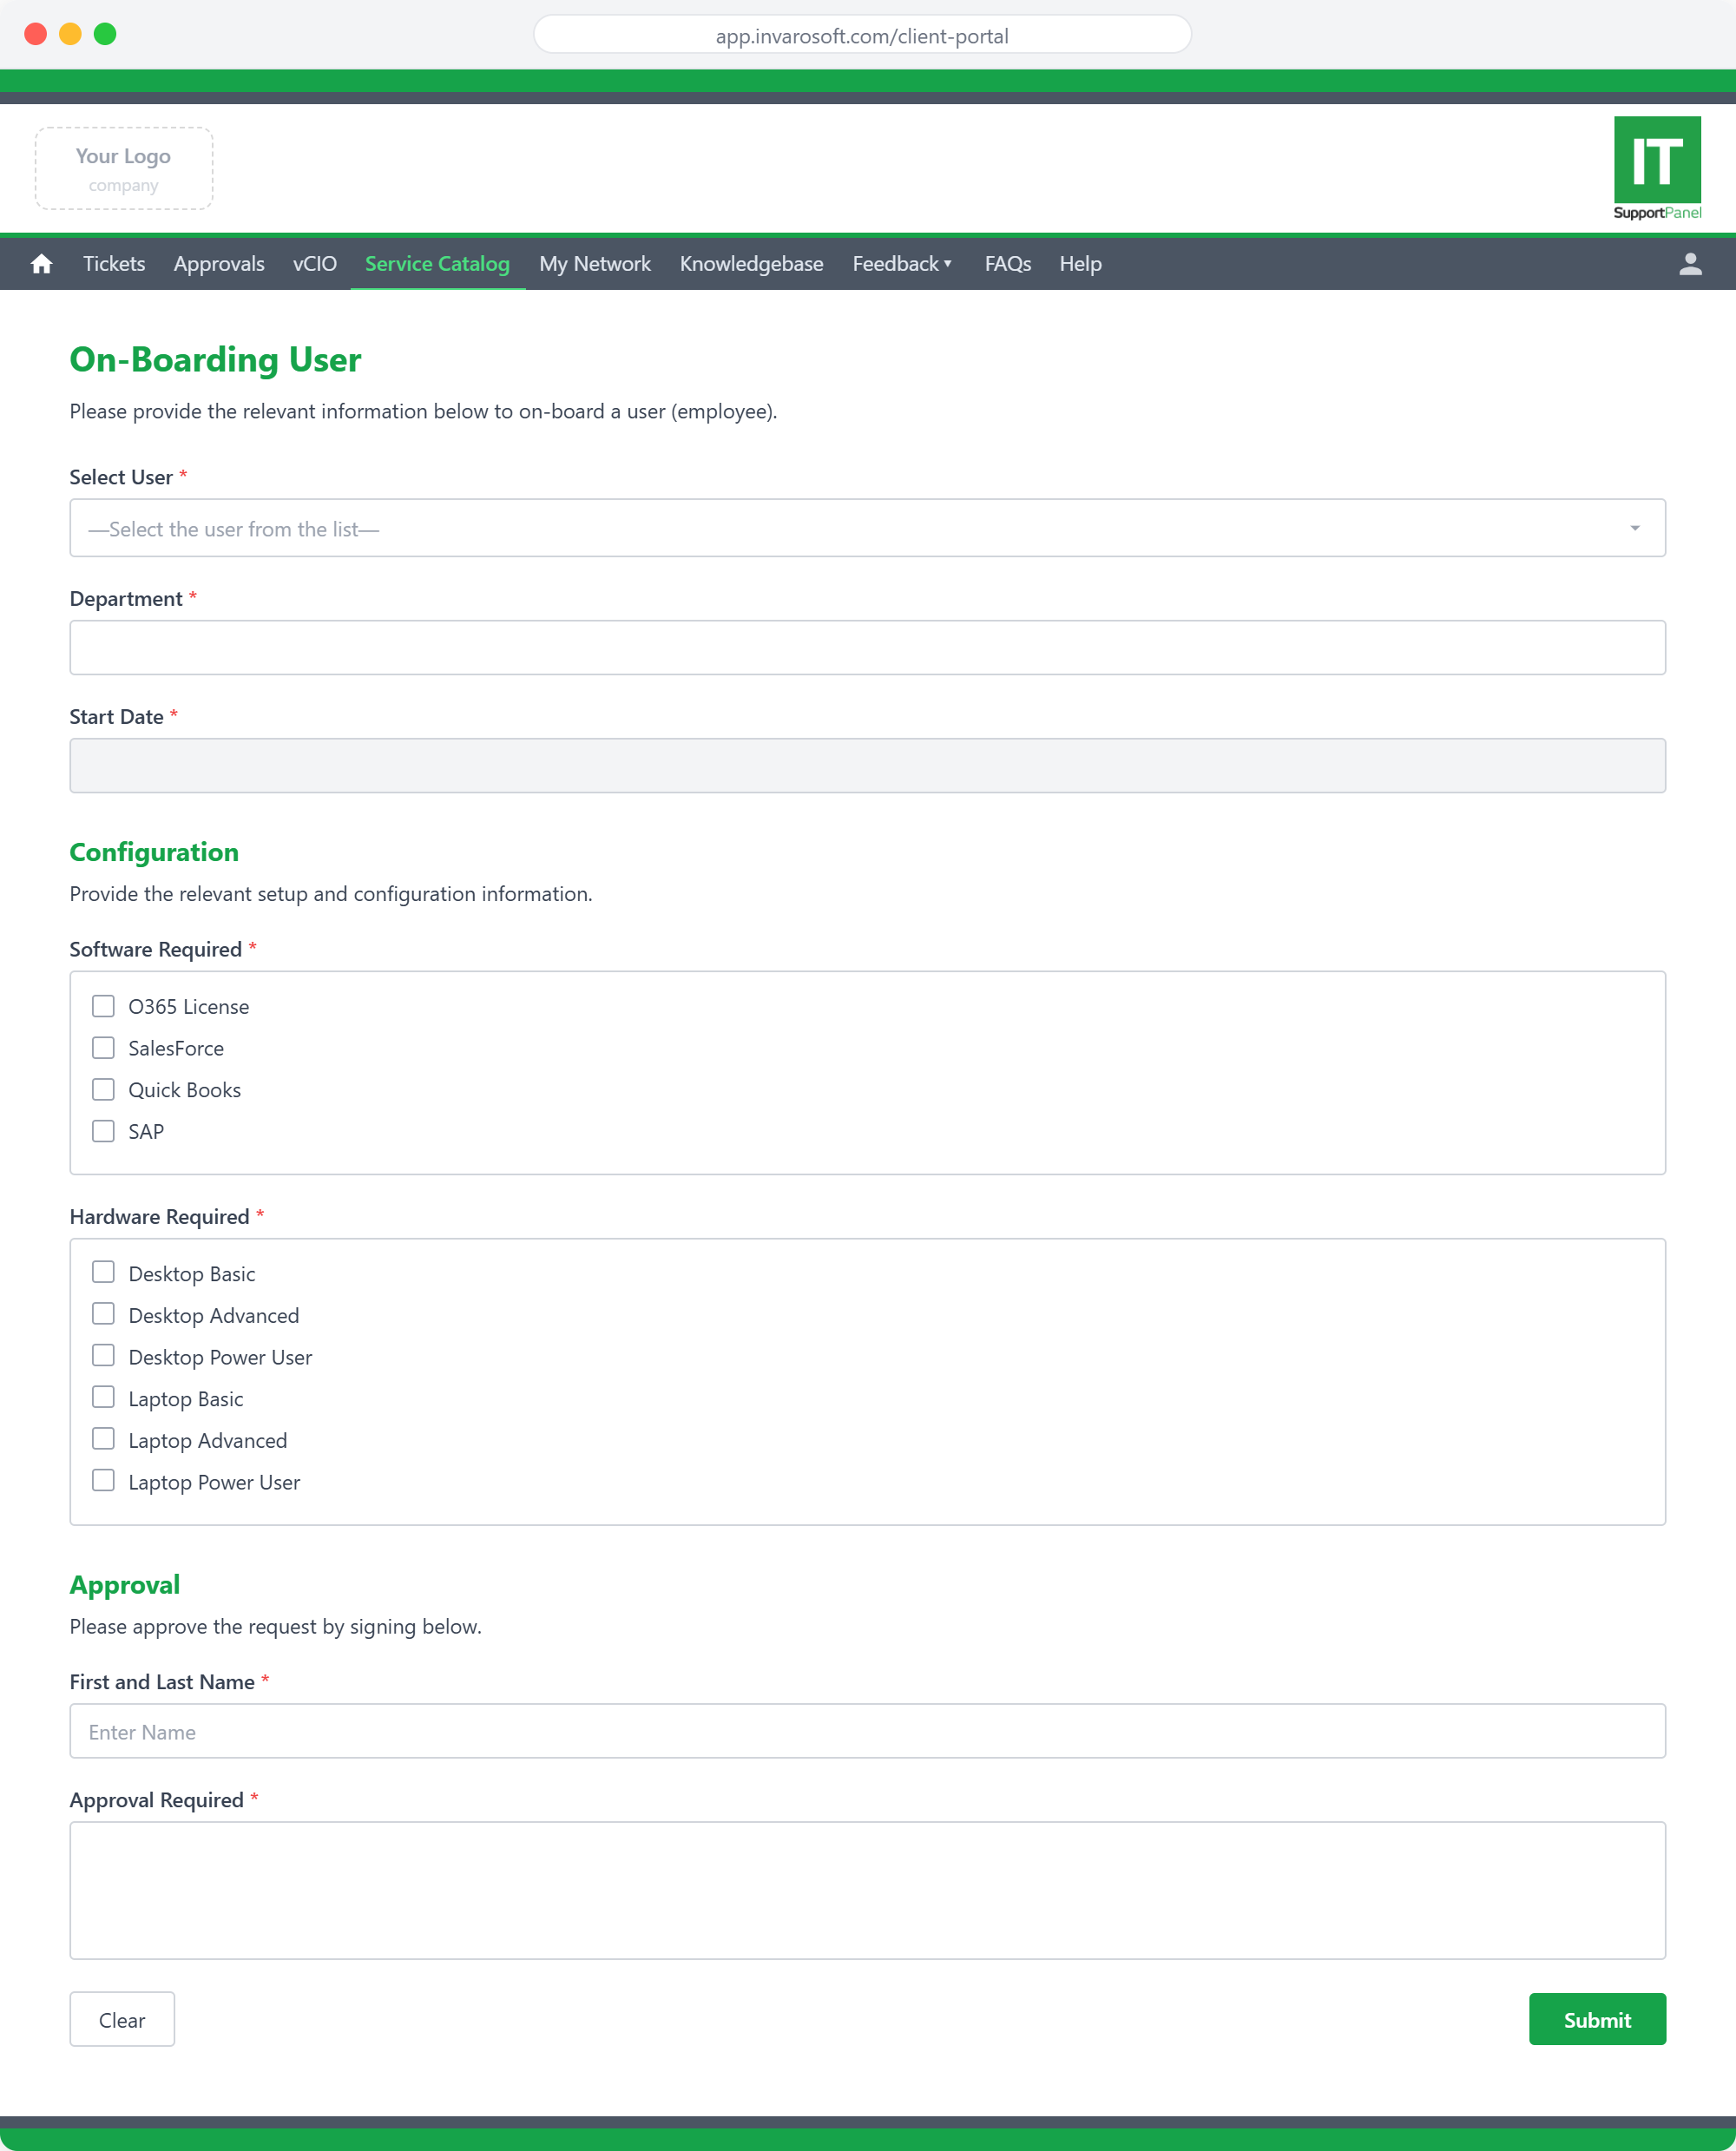The width and height of the screenshot is (1736, 2151).
Task: Click the Clear button
Action: click(x=122, y=2019)
